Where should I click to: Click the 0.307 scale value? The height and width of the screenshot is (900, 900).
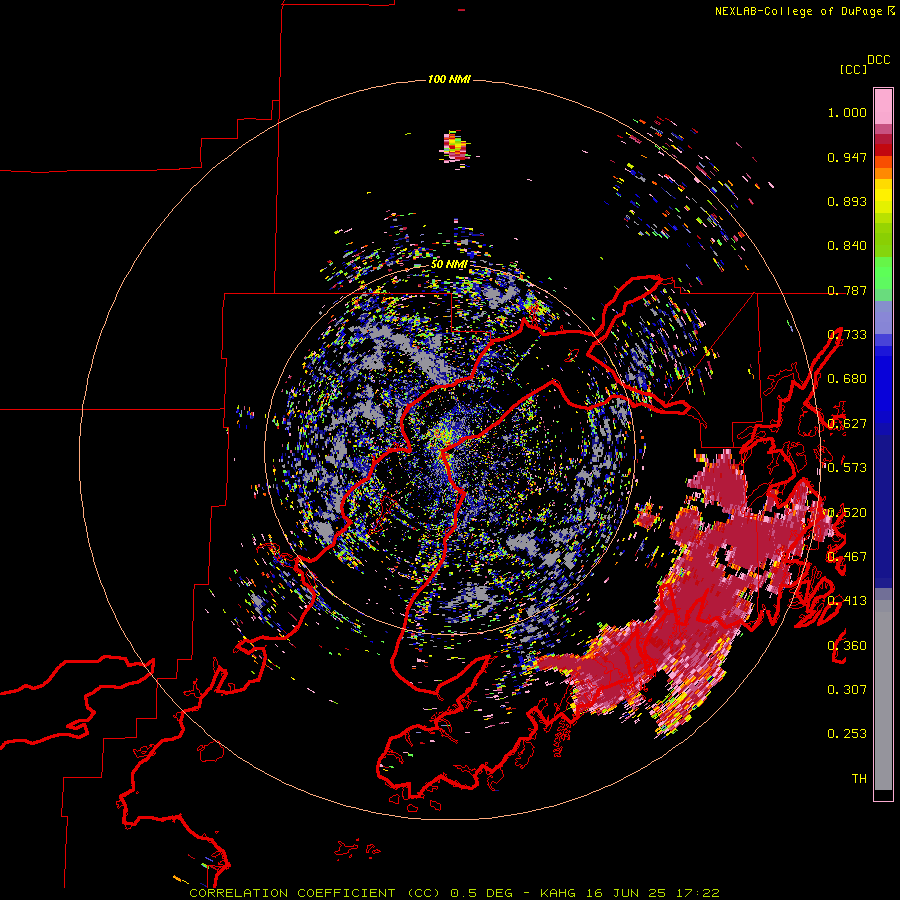pos(847,690)
